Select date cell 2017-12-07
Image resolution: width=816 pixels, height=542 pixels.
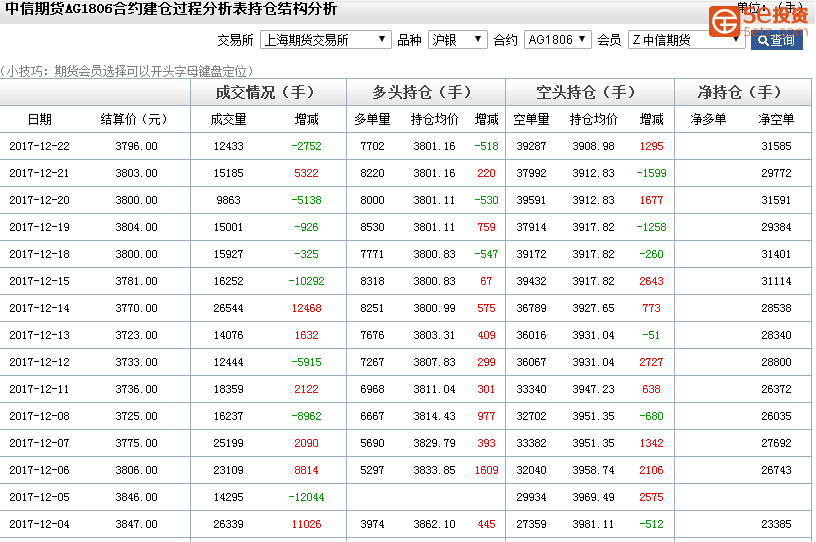coord(39,444)
